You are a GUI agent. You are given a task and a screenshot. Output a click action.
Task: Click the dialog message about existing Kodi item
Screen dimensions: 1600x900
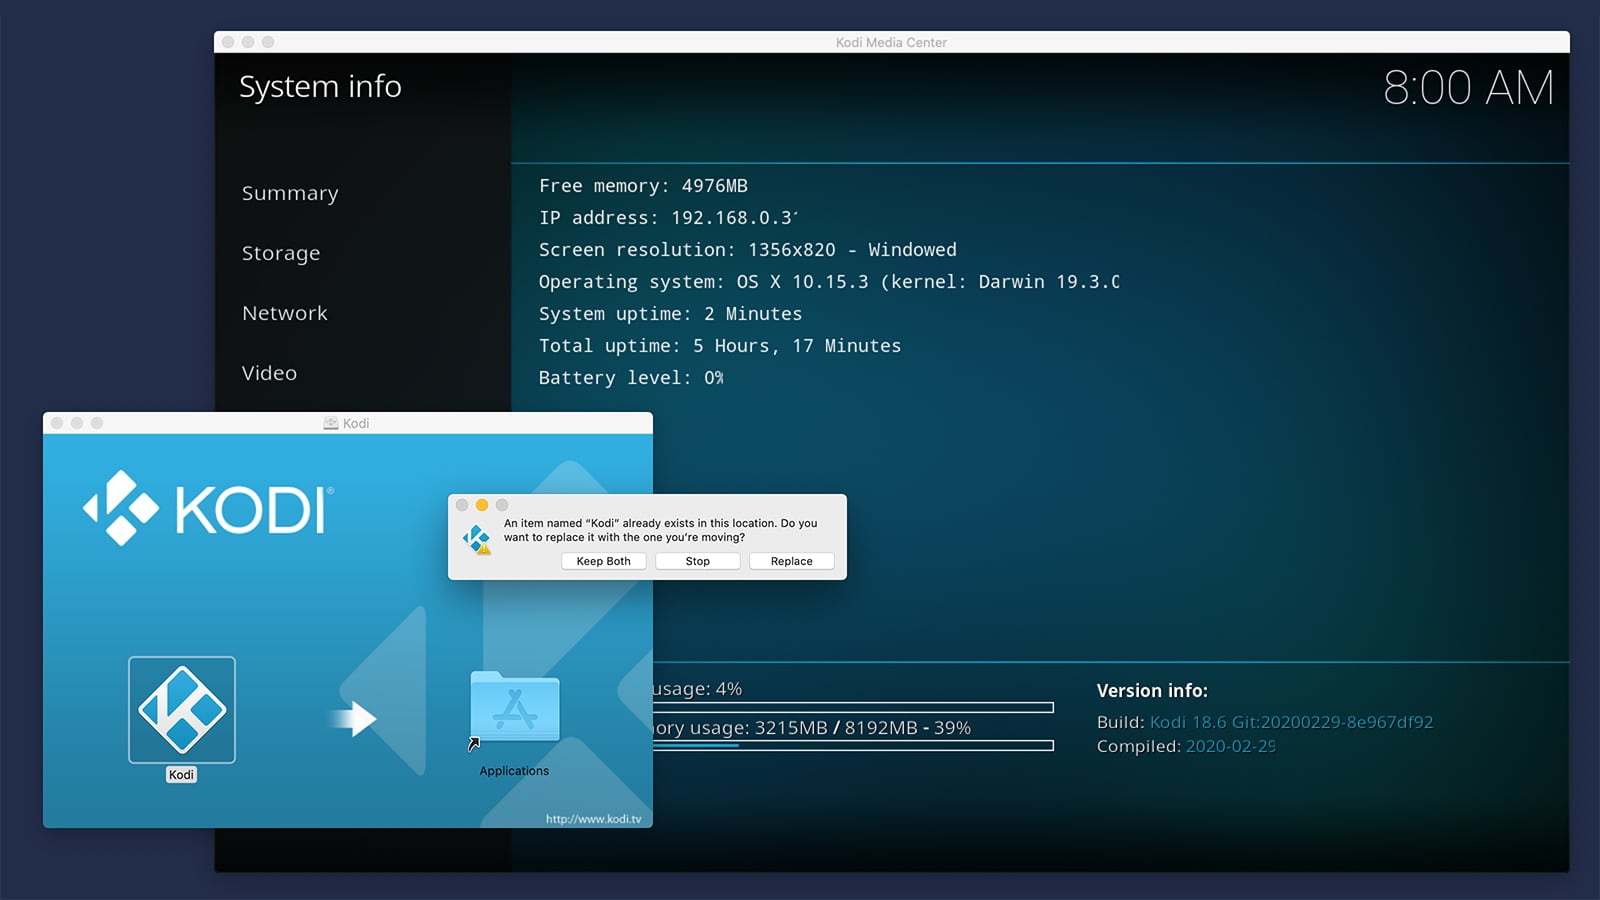660,530
